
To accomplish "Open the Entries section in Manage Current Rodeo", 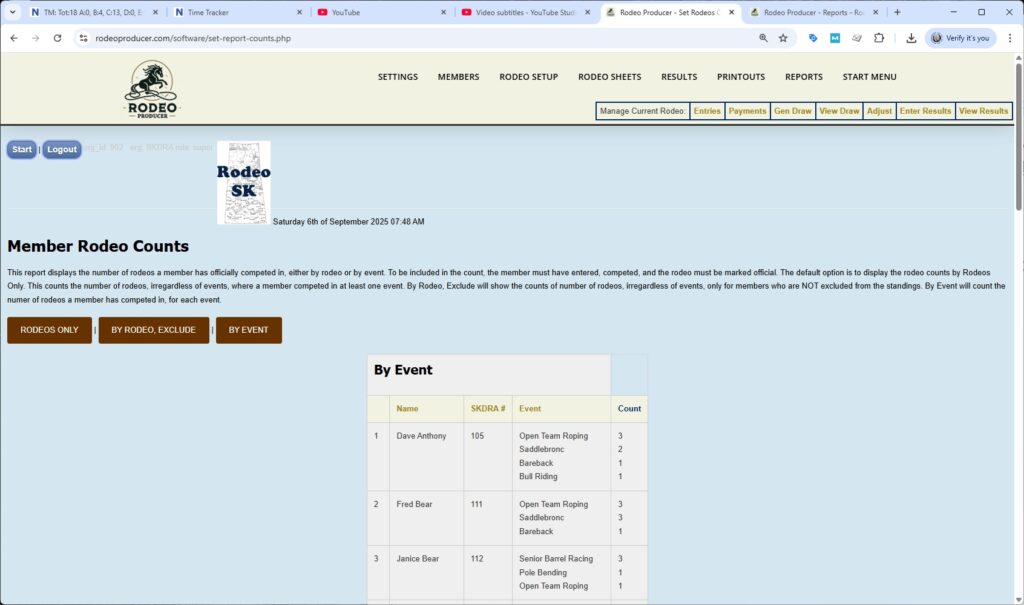I will click(707, 111).
